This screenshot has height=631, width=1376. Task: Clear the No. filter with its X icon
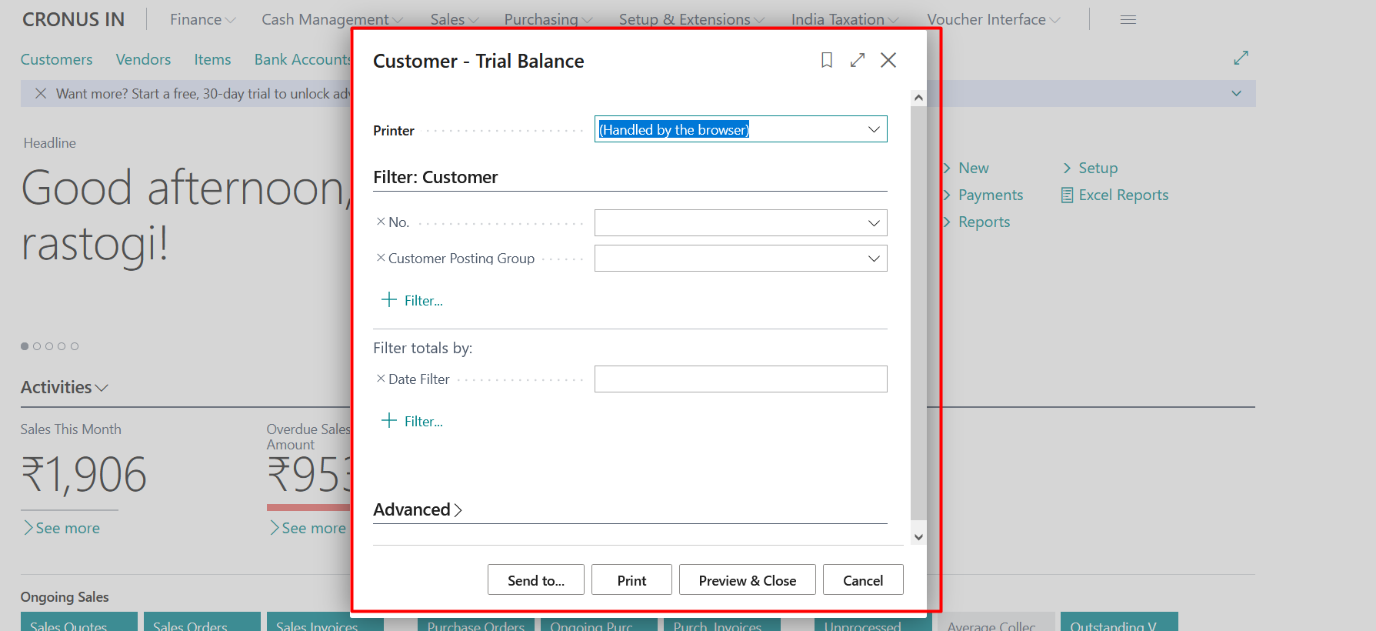pos(380,221)
